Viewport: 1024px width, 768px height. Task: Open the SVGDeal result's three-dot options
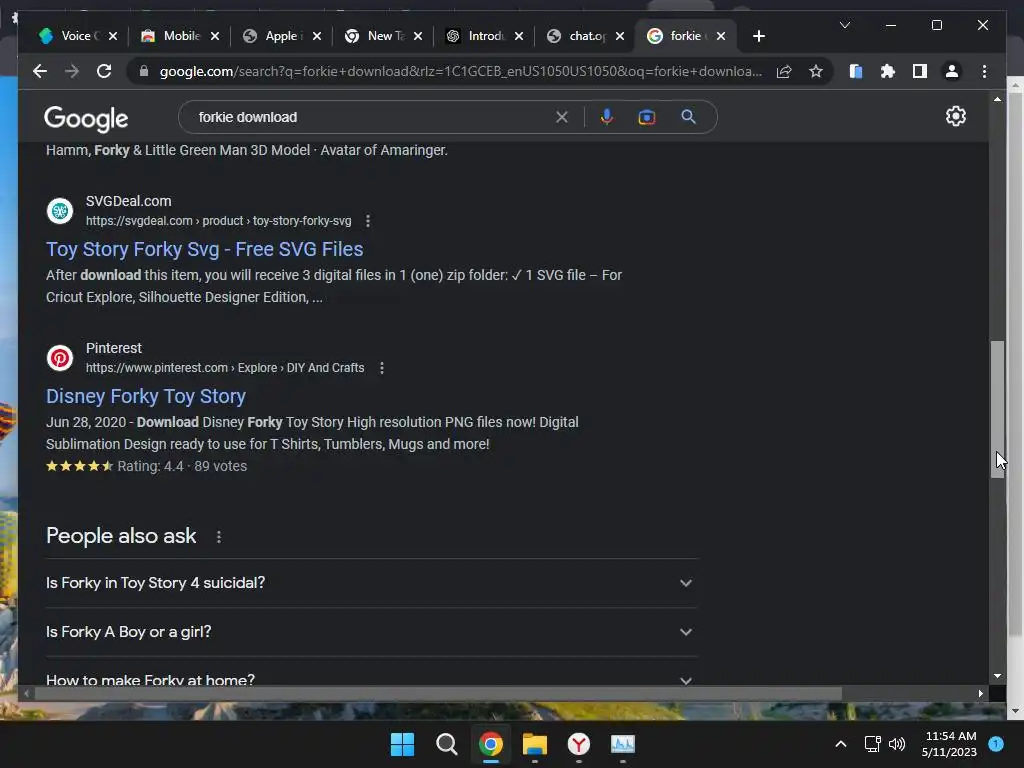point(368,221)
